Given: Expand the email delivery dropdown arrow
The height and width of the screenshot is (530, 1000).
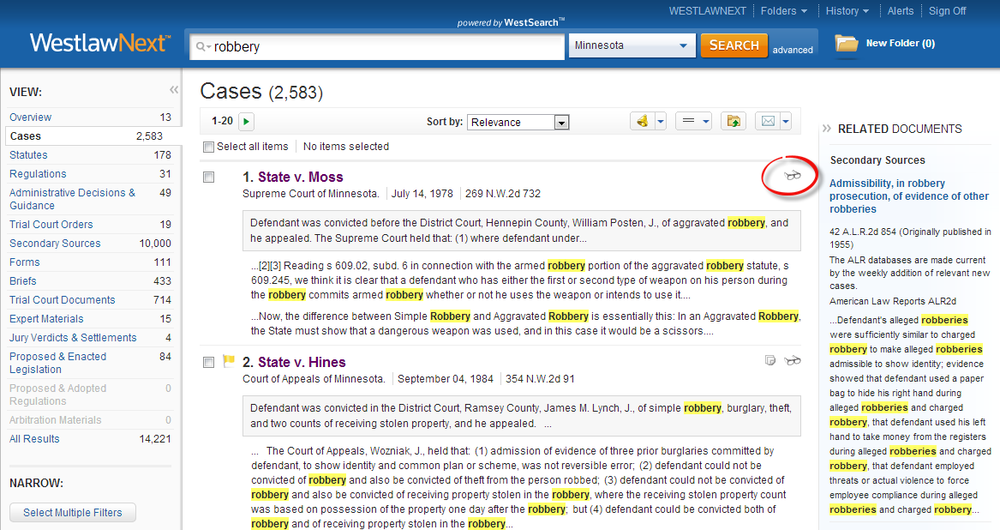Looking at the screenshot, I should [786, 121].
